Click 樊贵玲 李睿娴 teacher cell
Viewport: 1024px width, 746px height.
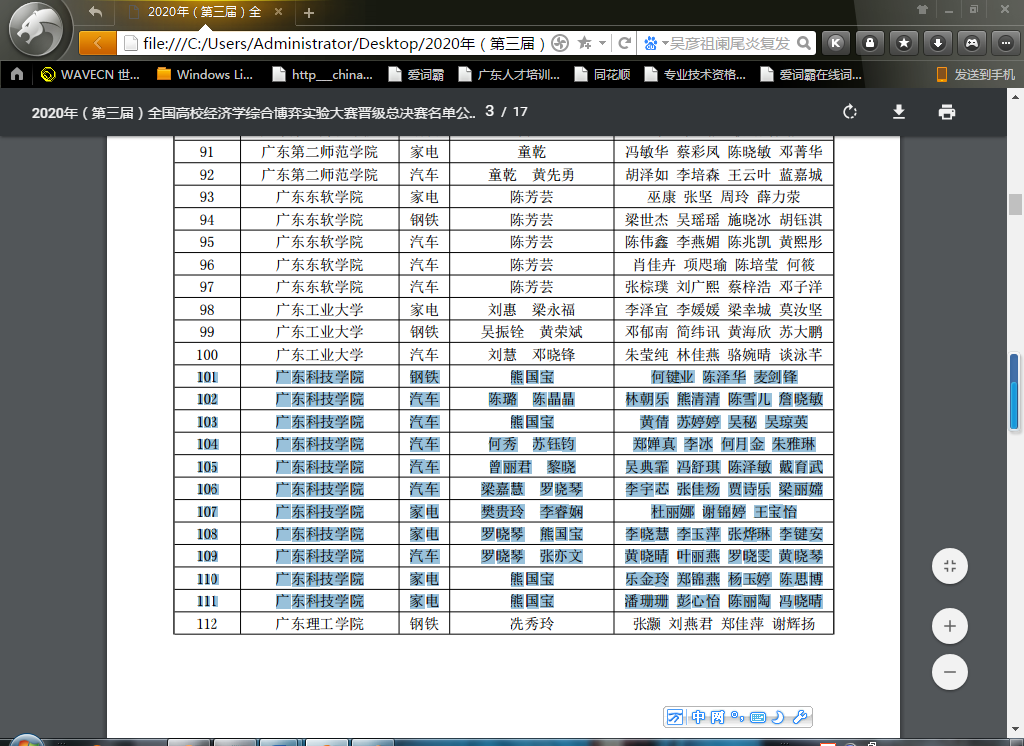(x=532, y=511)
